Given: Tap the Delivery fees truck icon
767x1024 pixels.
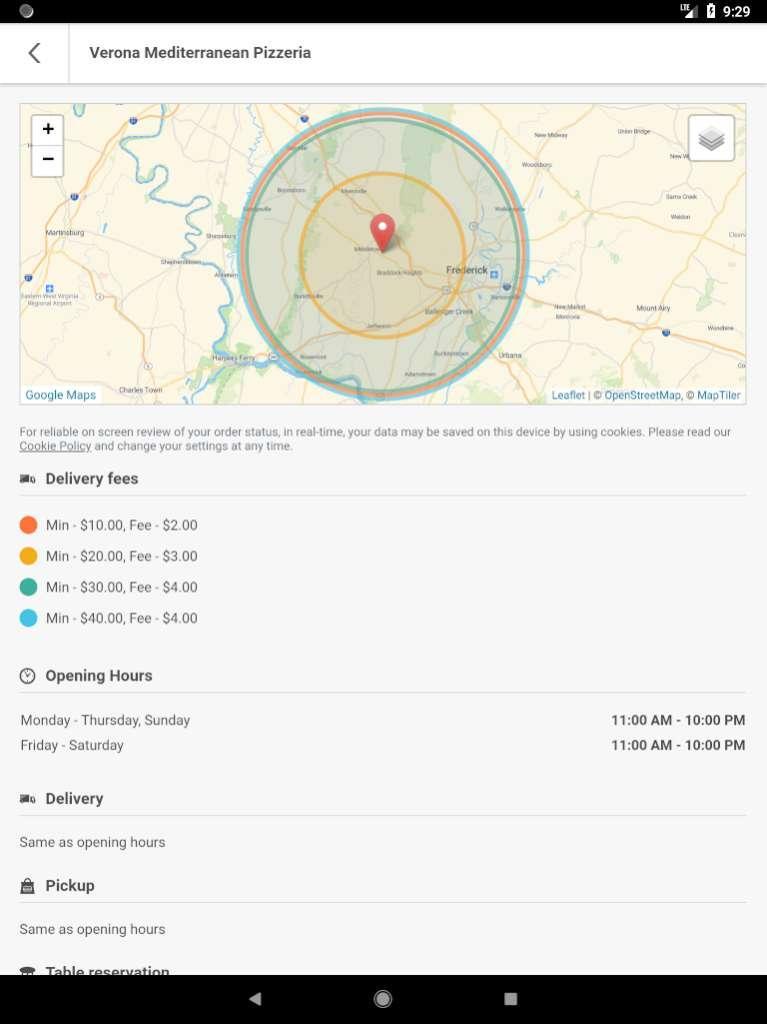Looking at the screenshot, I should [27, 479].
